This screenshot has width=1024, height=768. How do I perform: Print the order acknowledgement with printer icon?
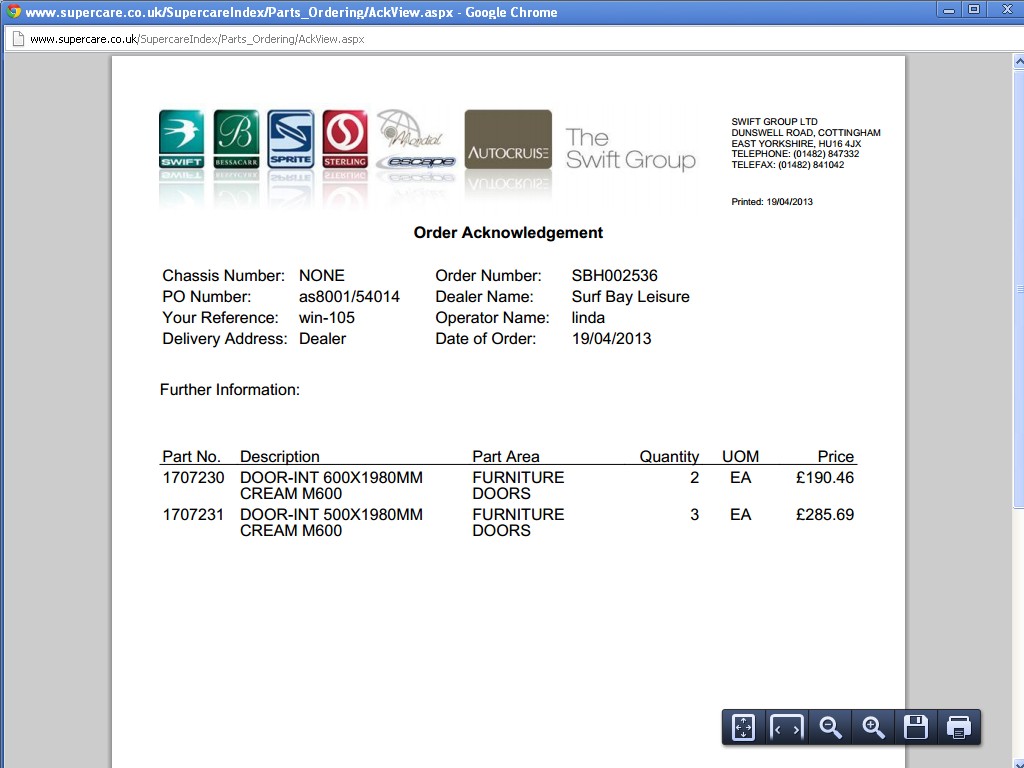pos(959,727)
